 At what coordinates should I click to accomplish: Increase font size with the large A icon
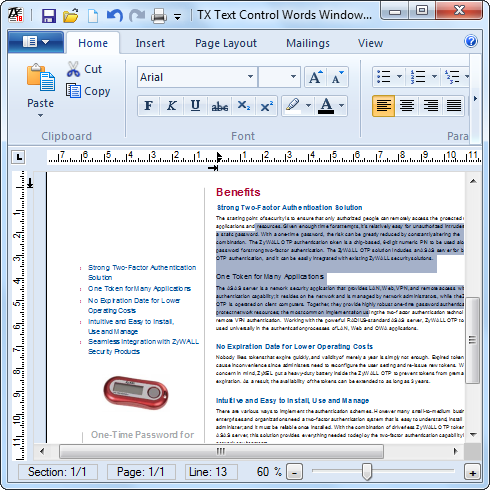315,77
